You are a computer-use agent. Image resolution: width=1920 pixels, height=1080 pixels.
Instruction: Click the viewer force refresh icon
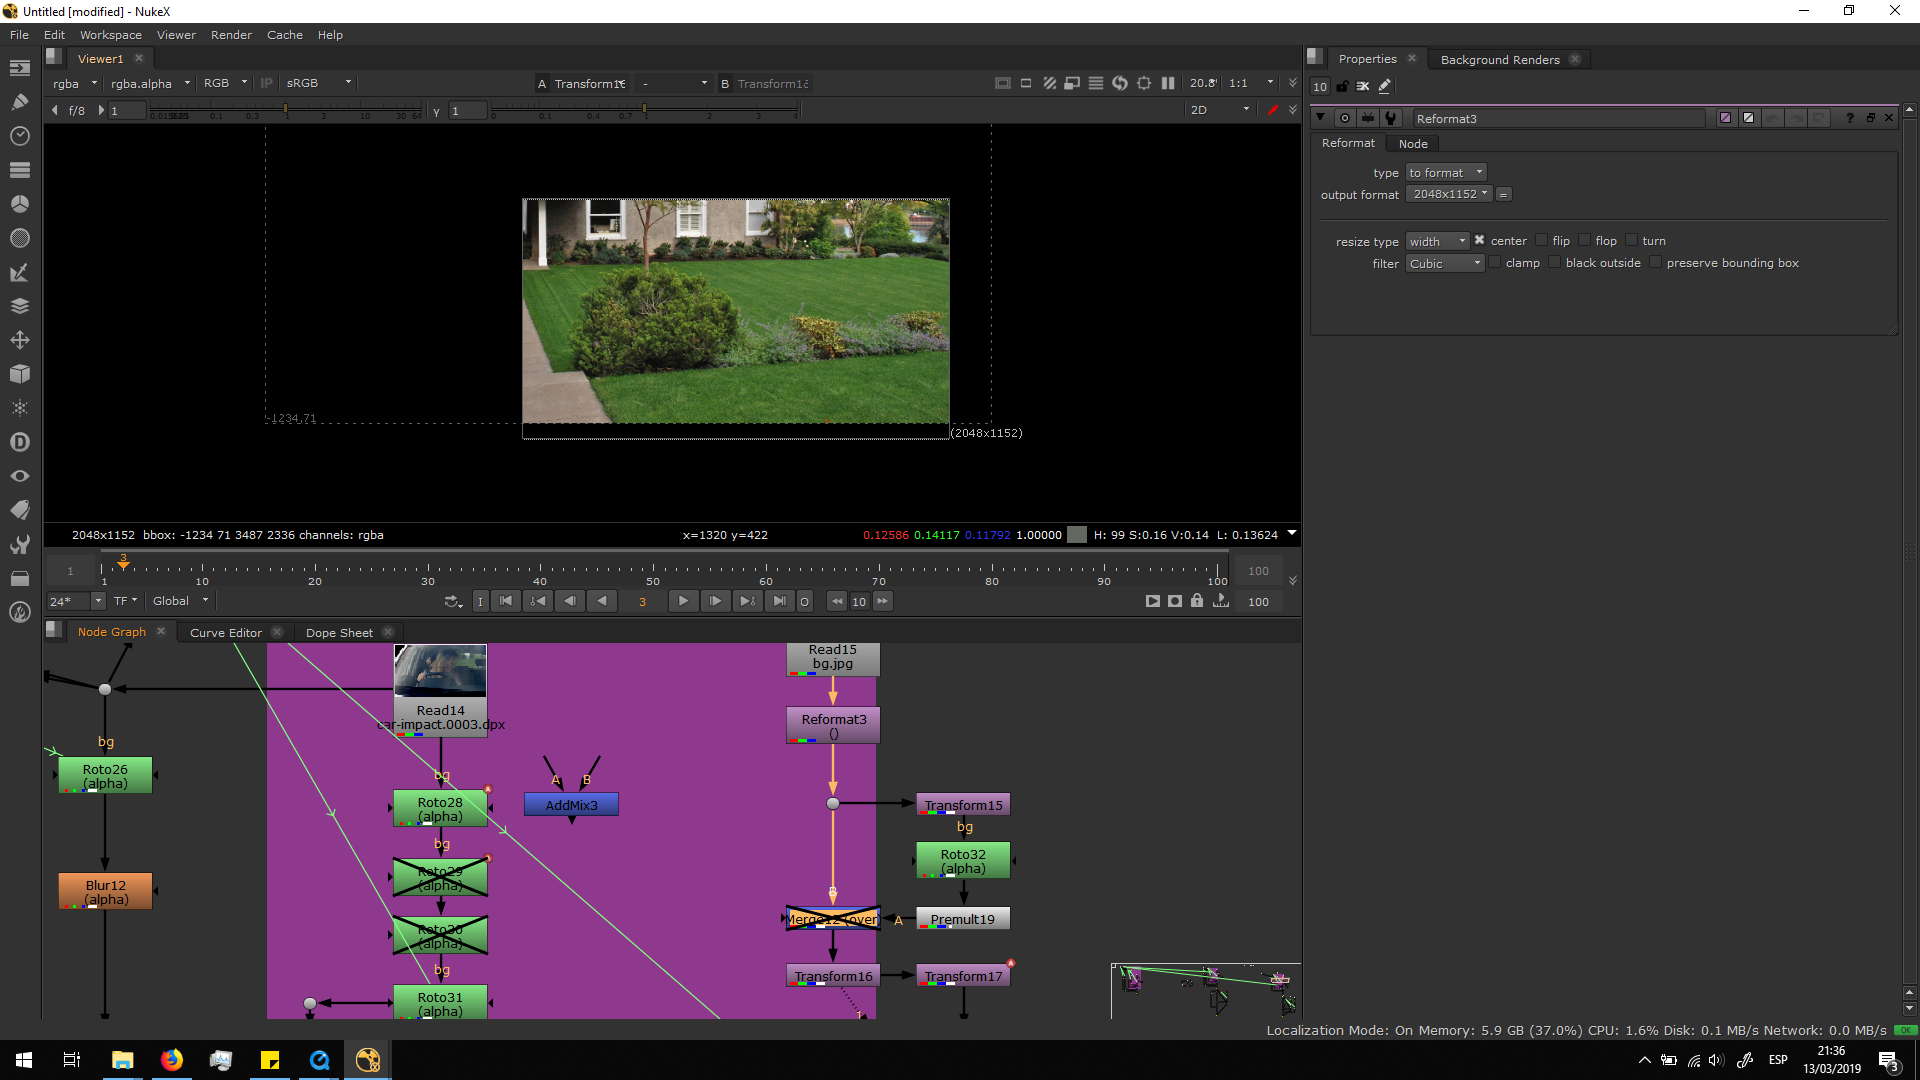pos(1119,83)
